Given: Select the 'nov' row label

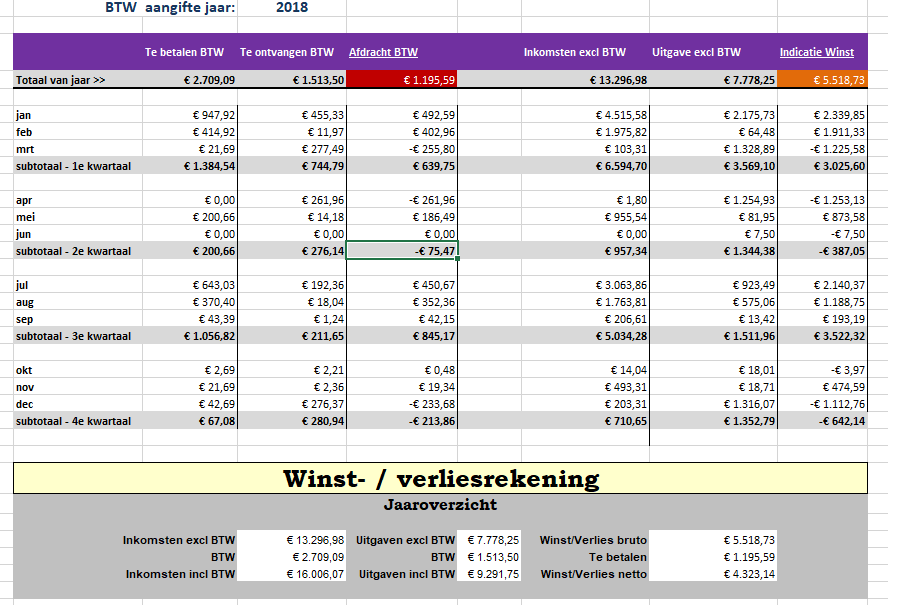Looking at the screenshot, I should tap(25, 387).
